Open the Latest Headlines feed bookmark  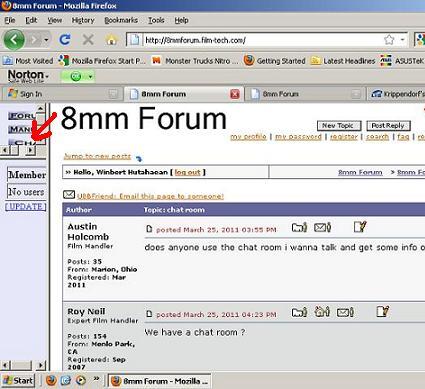point(343,61)
